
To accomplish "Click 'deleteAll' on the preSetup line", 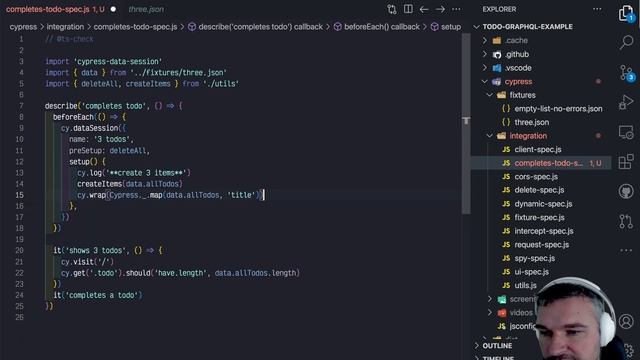I will pos(128,151).
